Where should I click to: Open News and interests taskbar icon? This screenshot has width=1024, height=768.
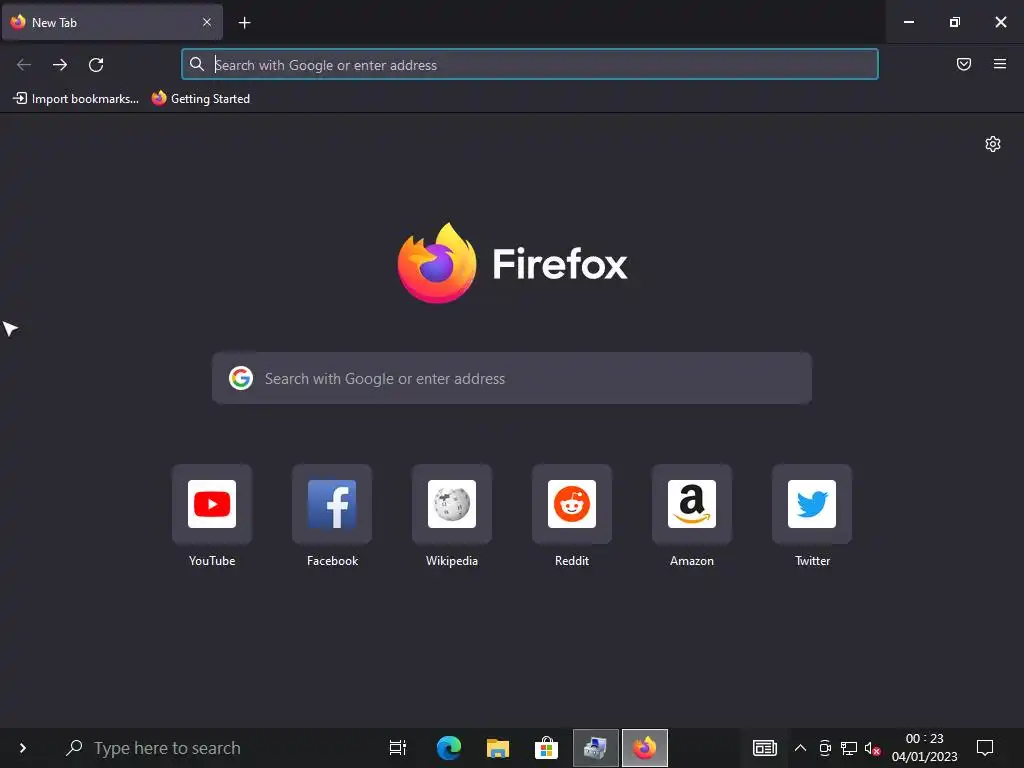pyautogui.click(x=765, y=748)
